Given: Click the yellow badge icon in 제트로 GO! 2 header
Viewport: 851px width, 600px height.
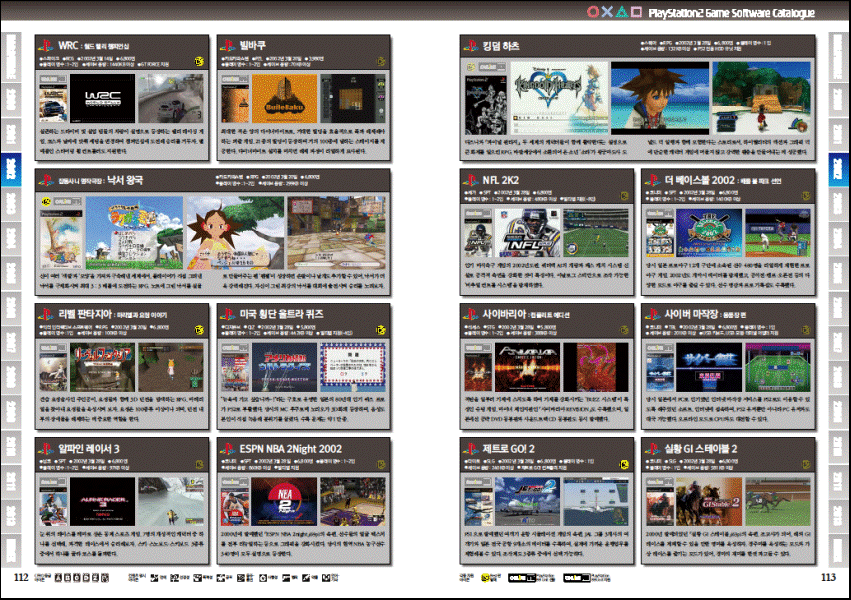Looking at the screenshot, I should click(x=624, y=464).
